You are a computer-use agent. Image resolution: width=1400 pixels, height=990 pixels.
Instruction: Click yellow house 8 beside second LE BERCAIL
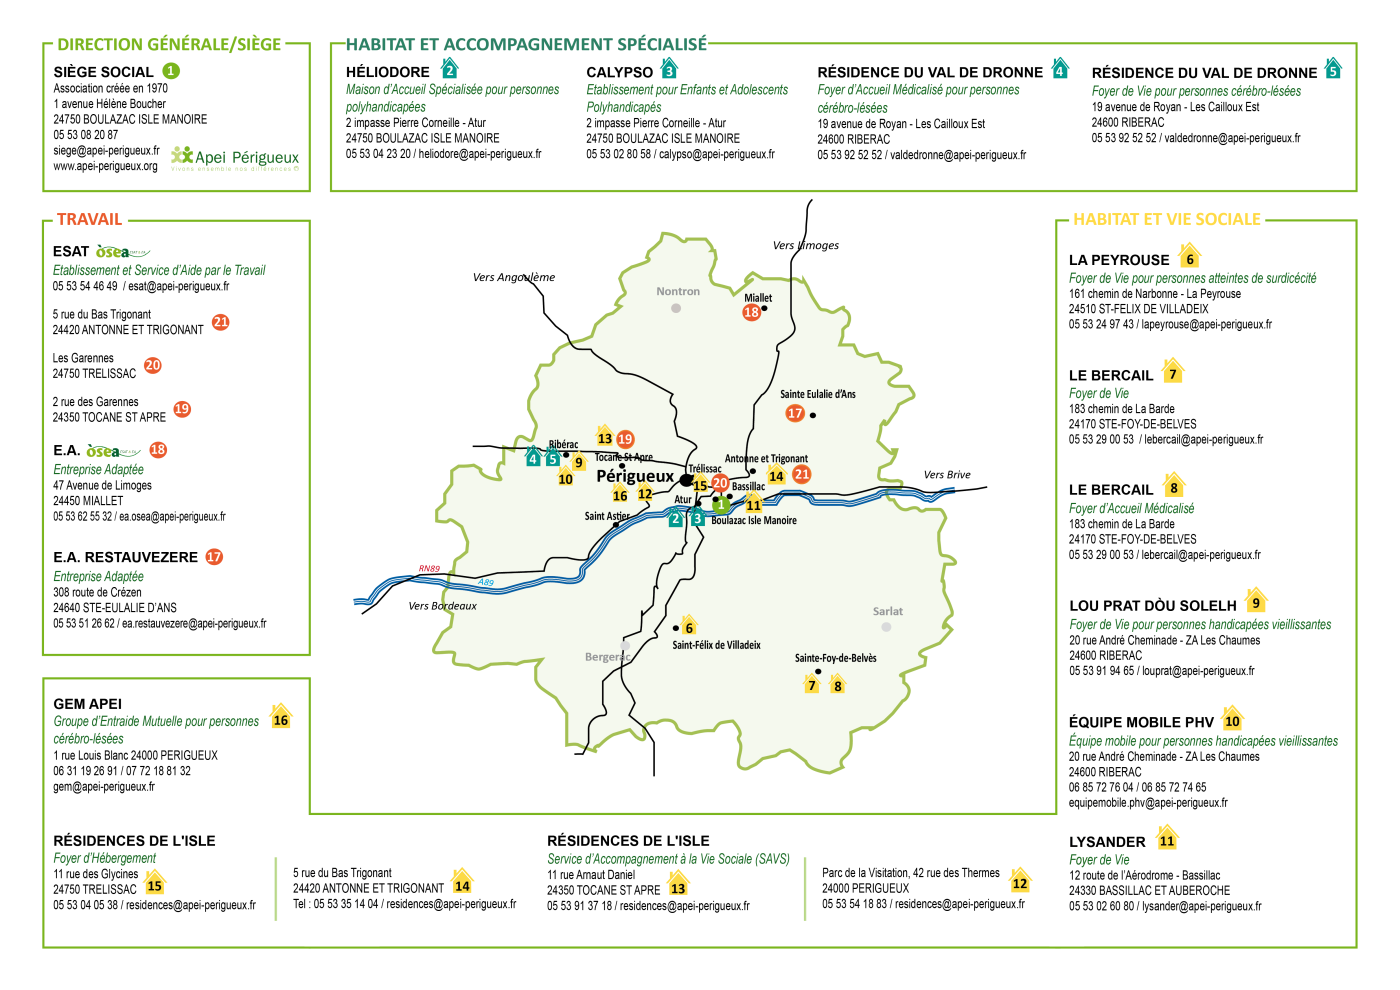(x=1174, y=486)
